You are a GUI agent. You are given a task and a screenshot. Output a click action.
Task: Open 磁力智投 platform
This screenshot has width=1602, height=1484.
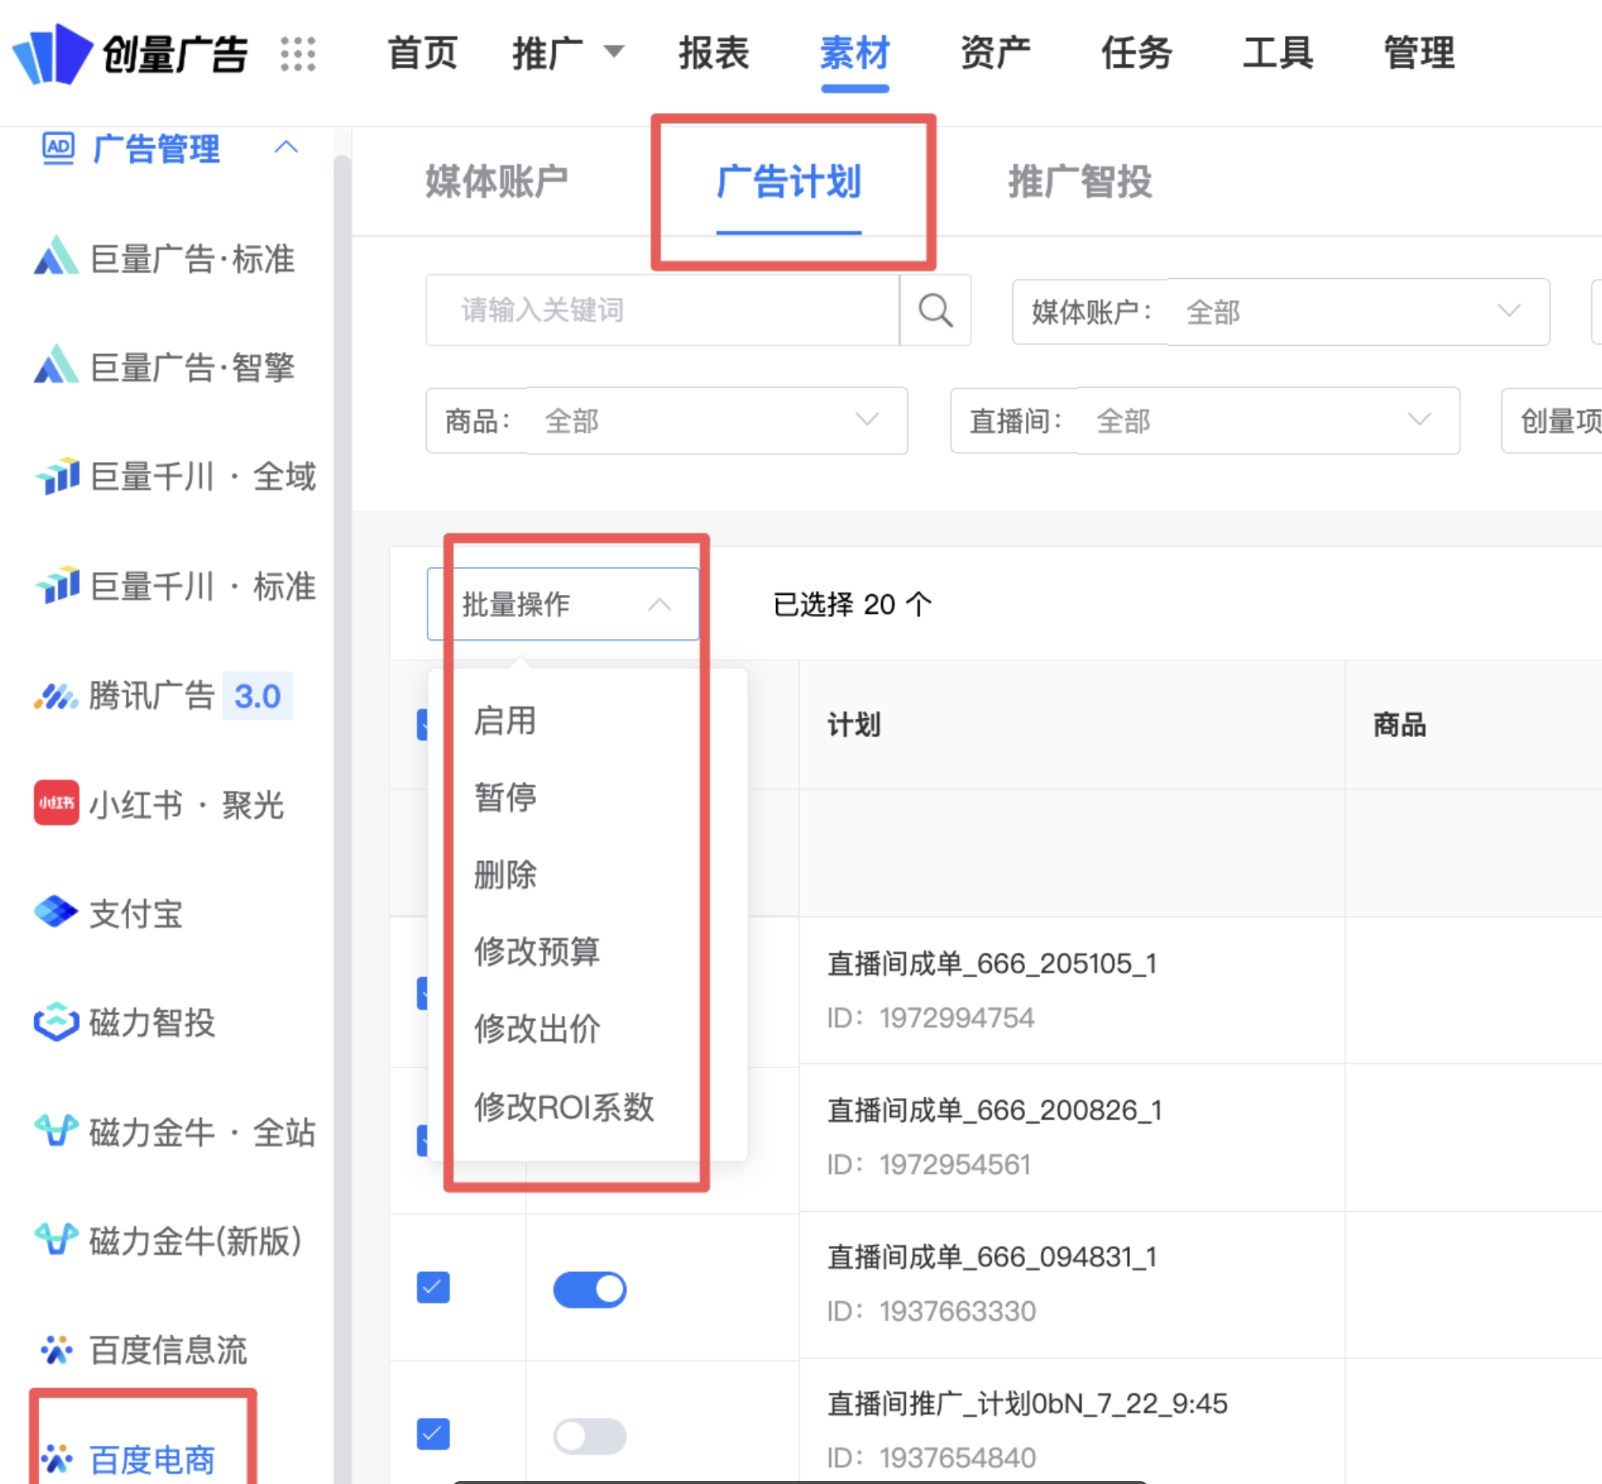tap(125, 1022)
